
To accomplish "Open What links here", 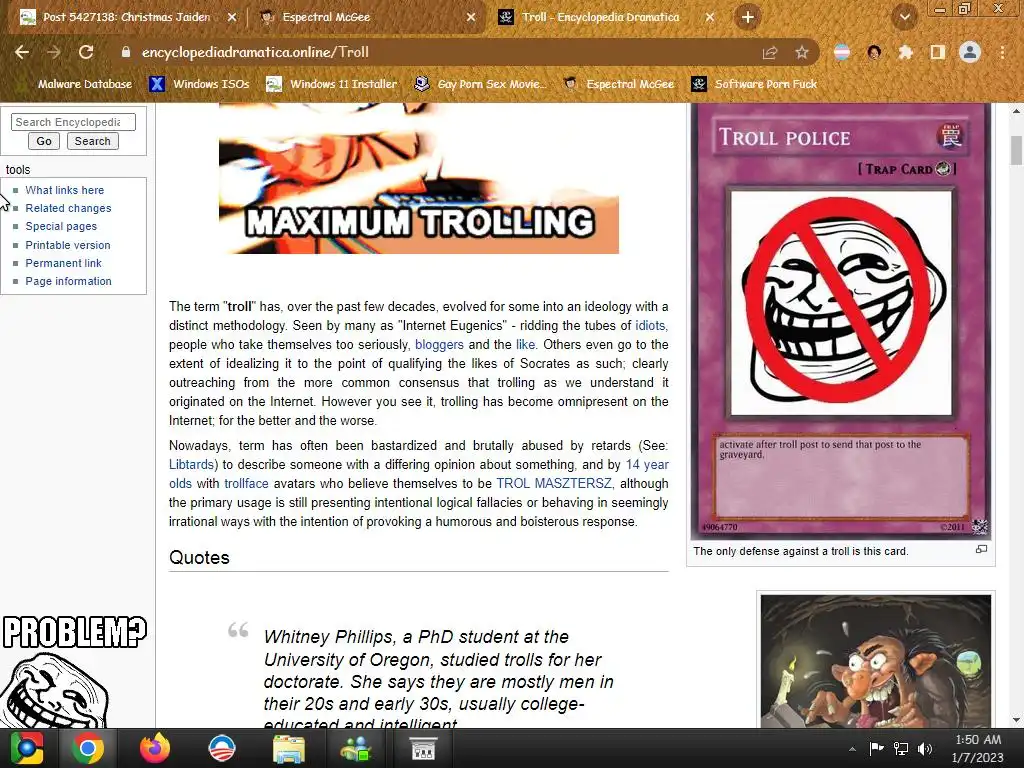I will (65, 190).
